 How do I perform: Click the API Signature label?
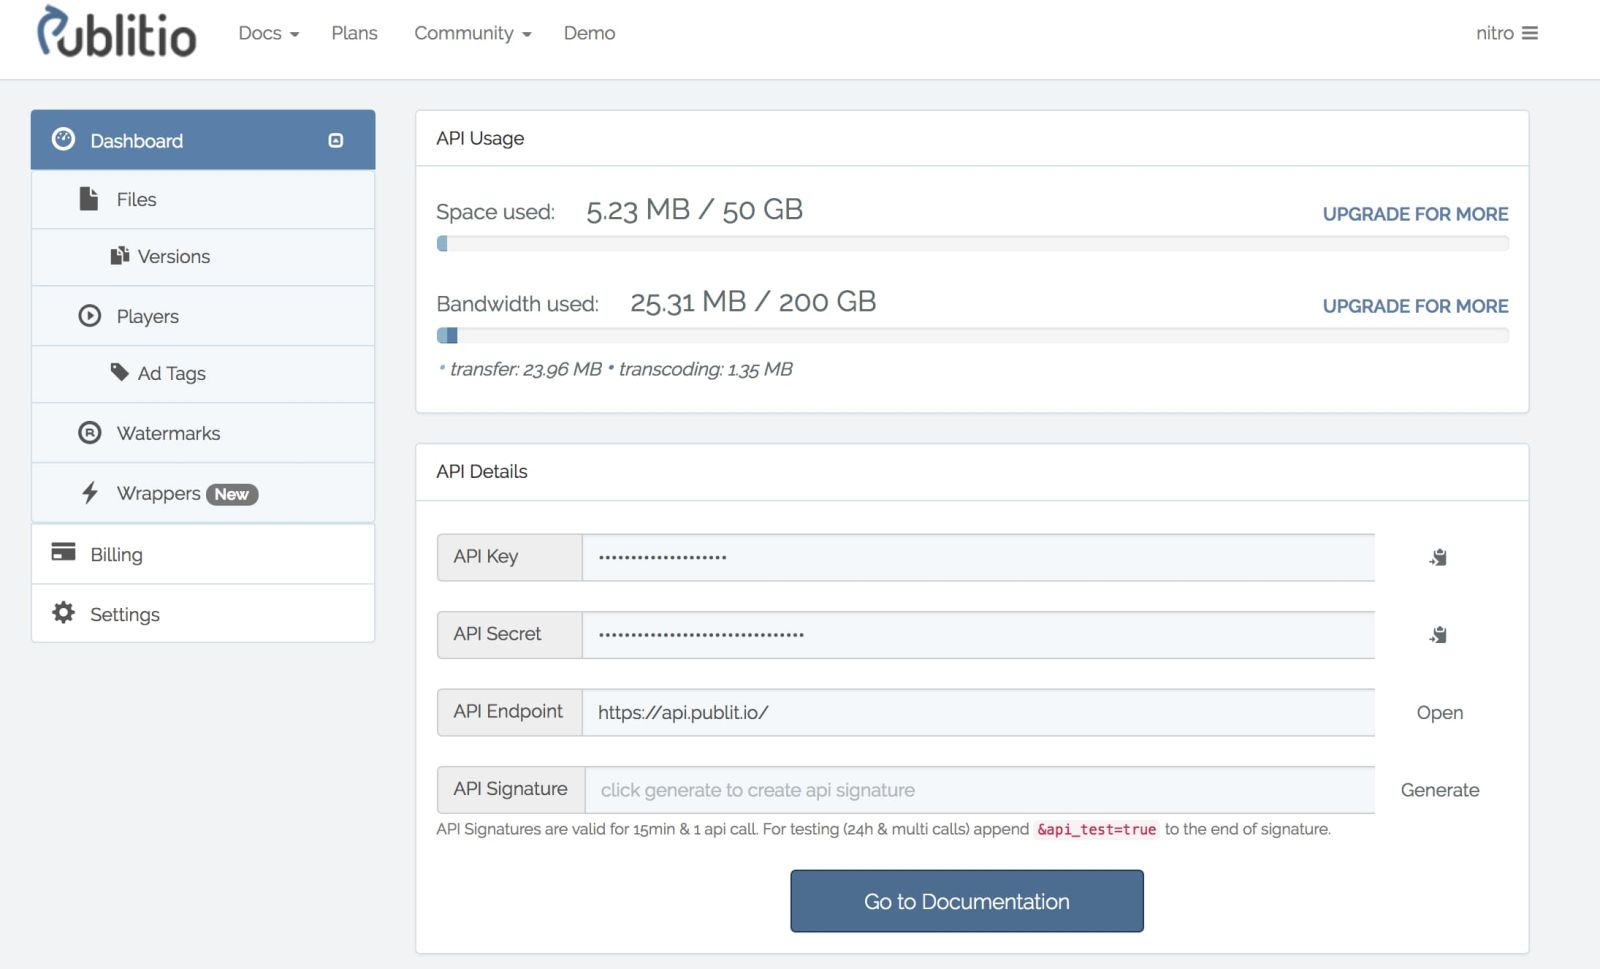(510, 789)
